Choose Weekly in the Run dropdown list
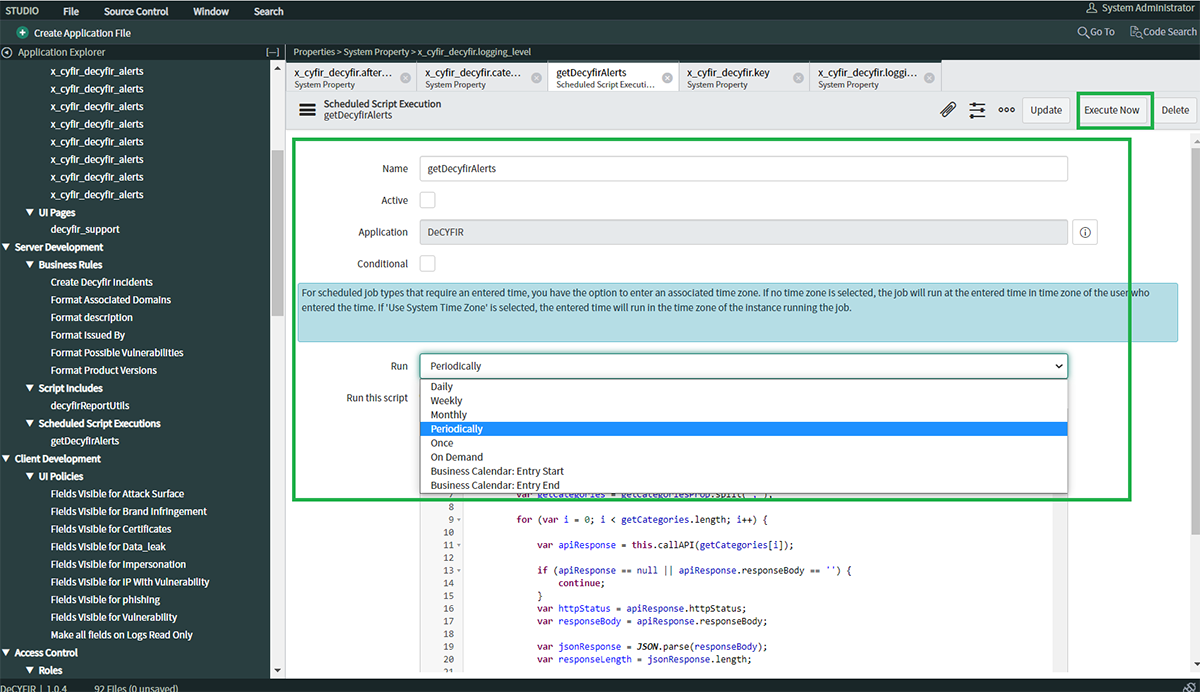Image resolution: width=1200 pixels, height=692 pixels. click(x=446, y=401)
